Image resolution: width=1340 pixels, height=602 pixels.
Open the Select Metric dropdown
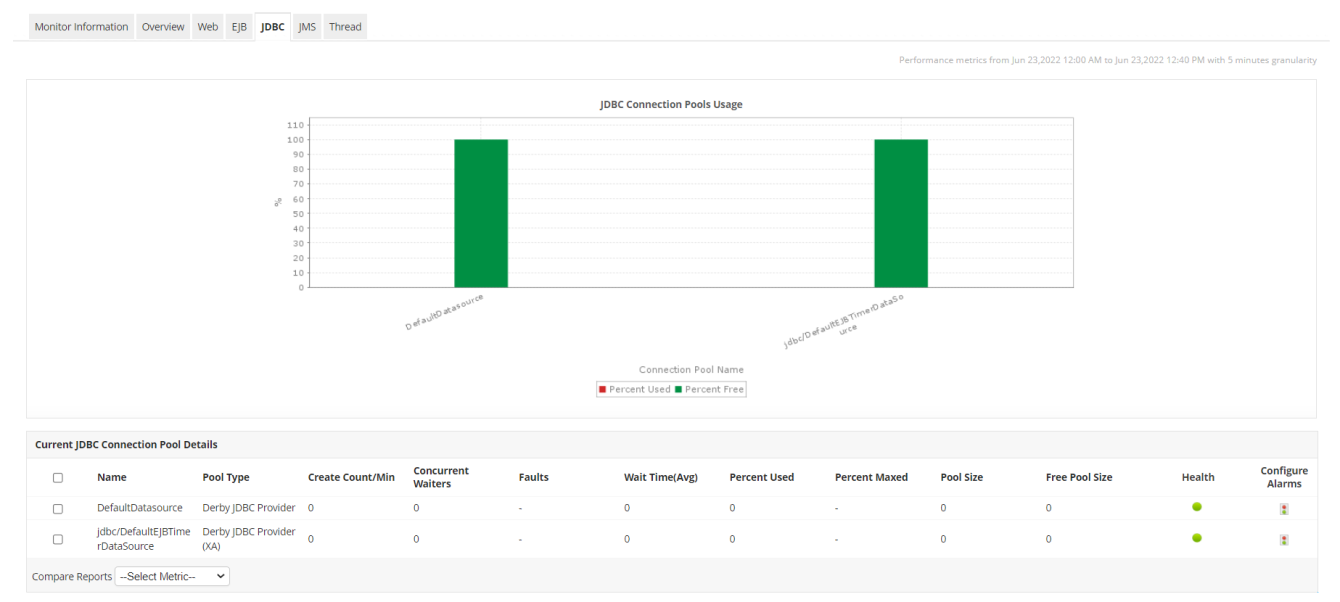tap(171, 576)
